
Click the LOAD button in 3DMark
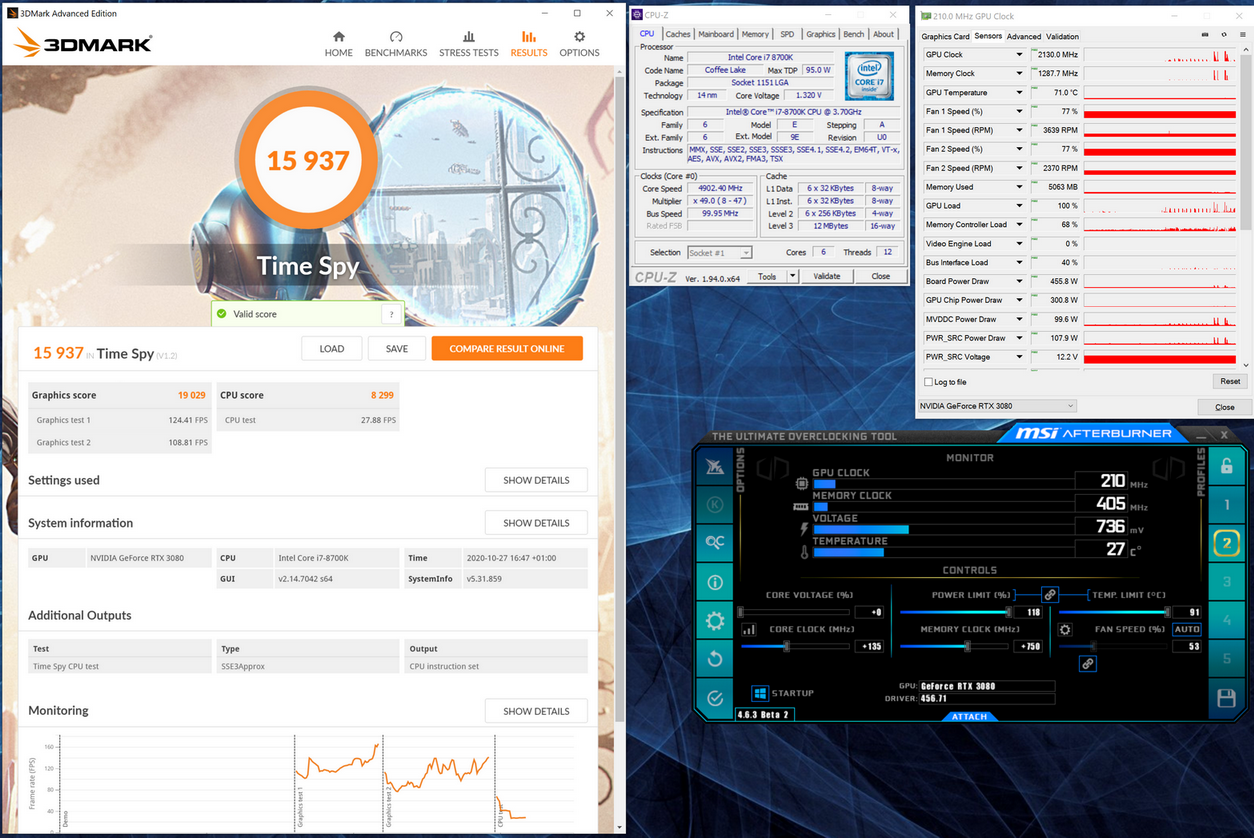coord(332,349)
